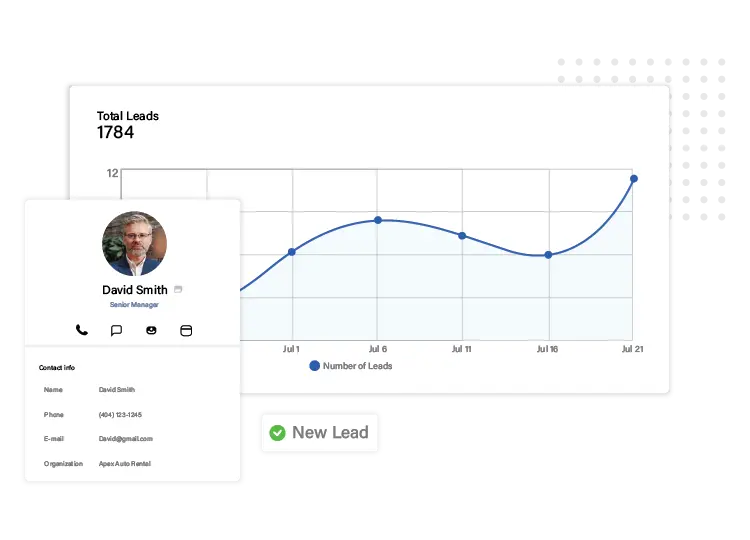Viewport: 750px width, 540px height.
Task: Select the Jul 21 data point
Action: [x=633, y=179]
